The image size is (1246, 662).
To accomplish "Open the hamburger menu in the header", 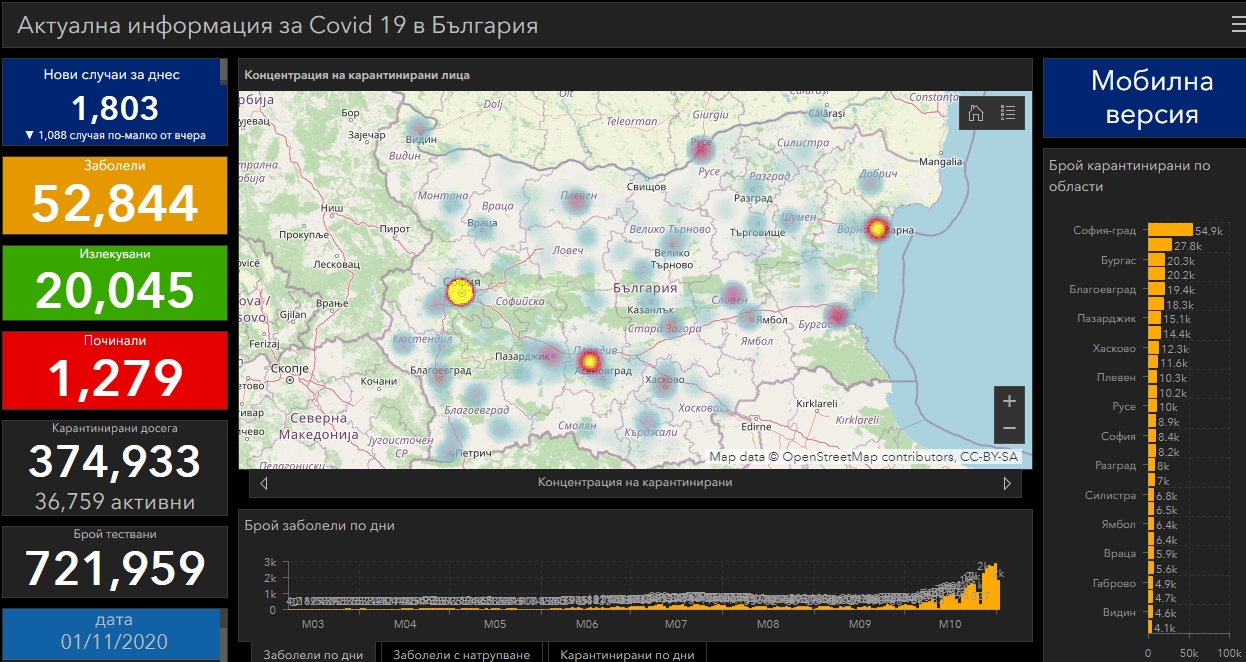I will 1237,26.
